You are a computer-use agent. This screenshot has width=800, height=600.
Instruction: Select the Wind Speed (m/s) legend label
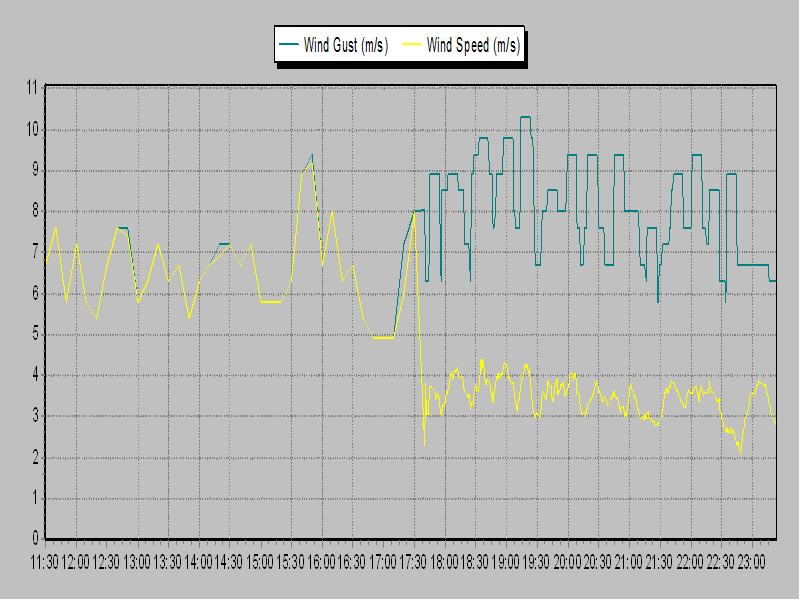(473, 44)
